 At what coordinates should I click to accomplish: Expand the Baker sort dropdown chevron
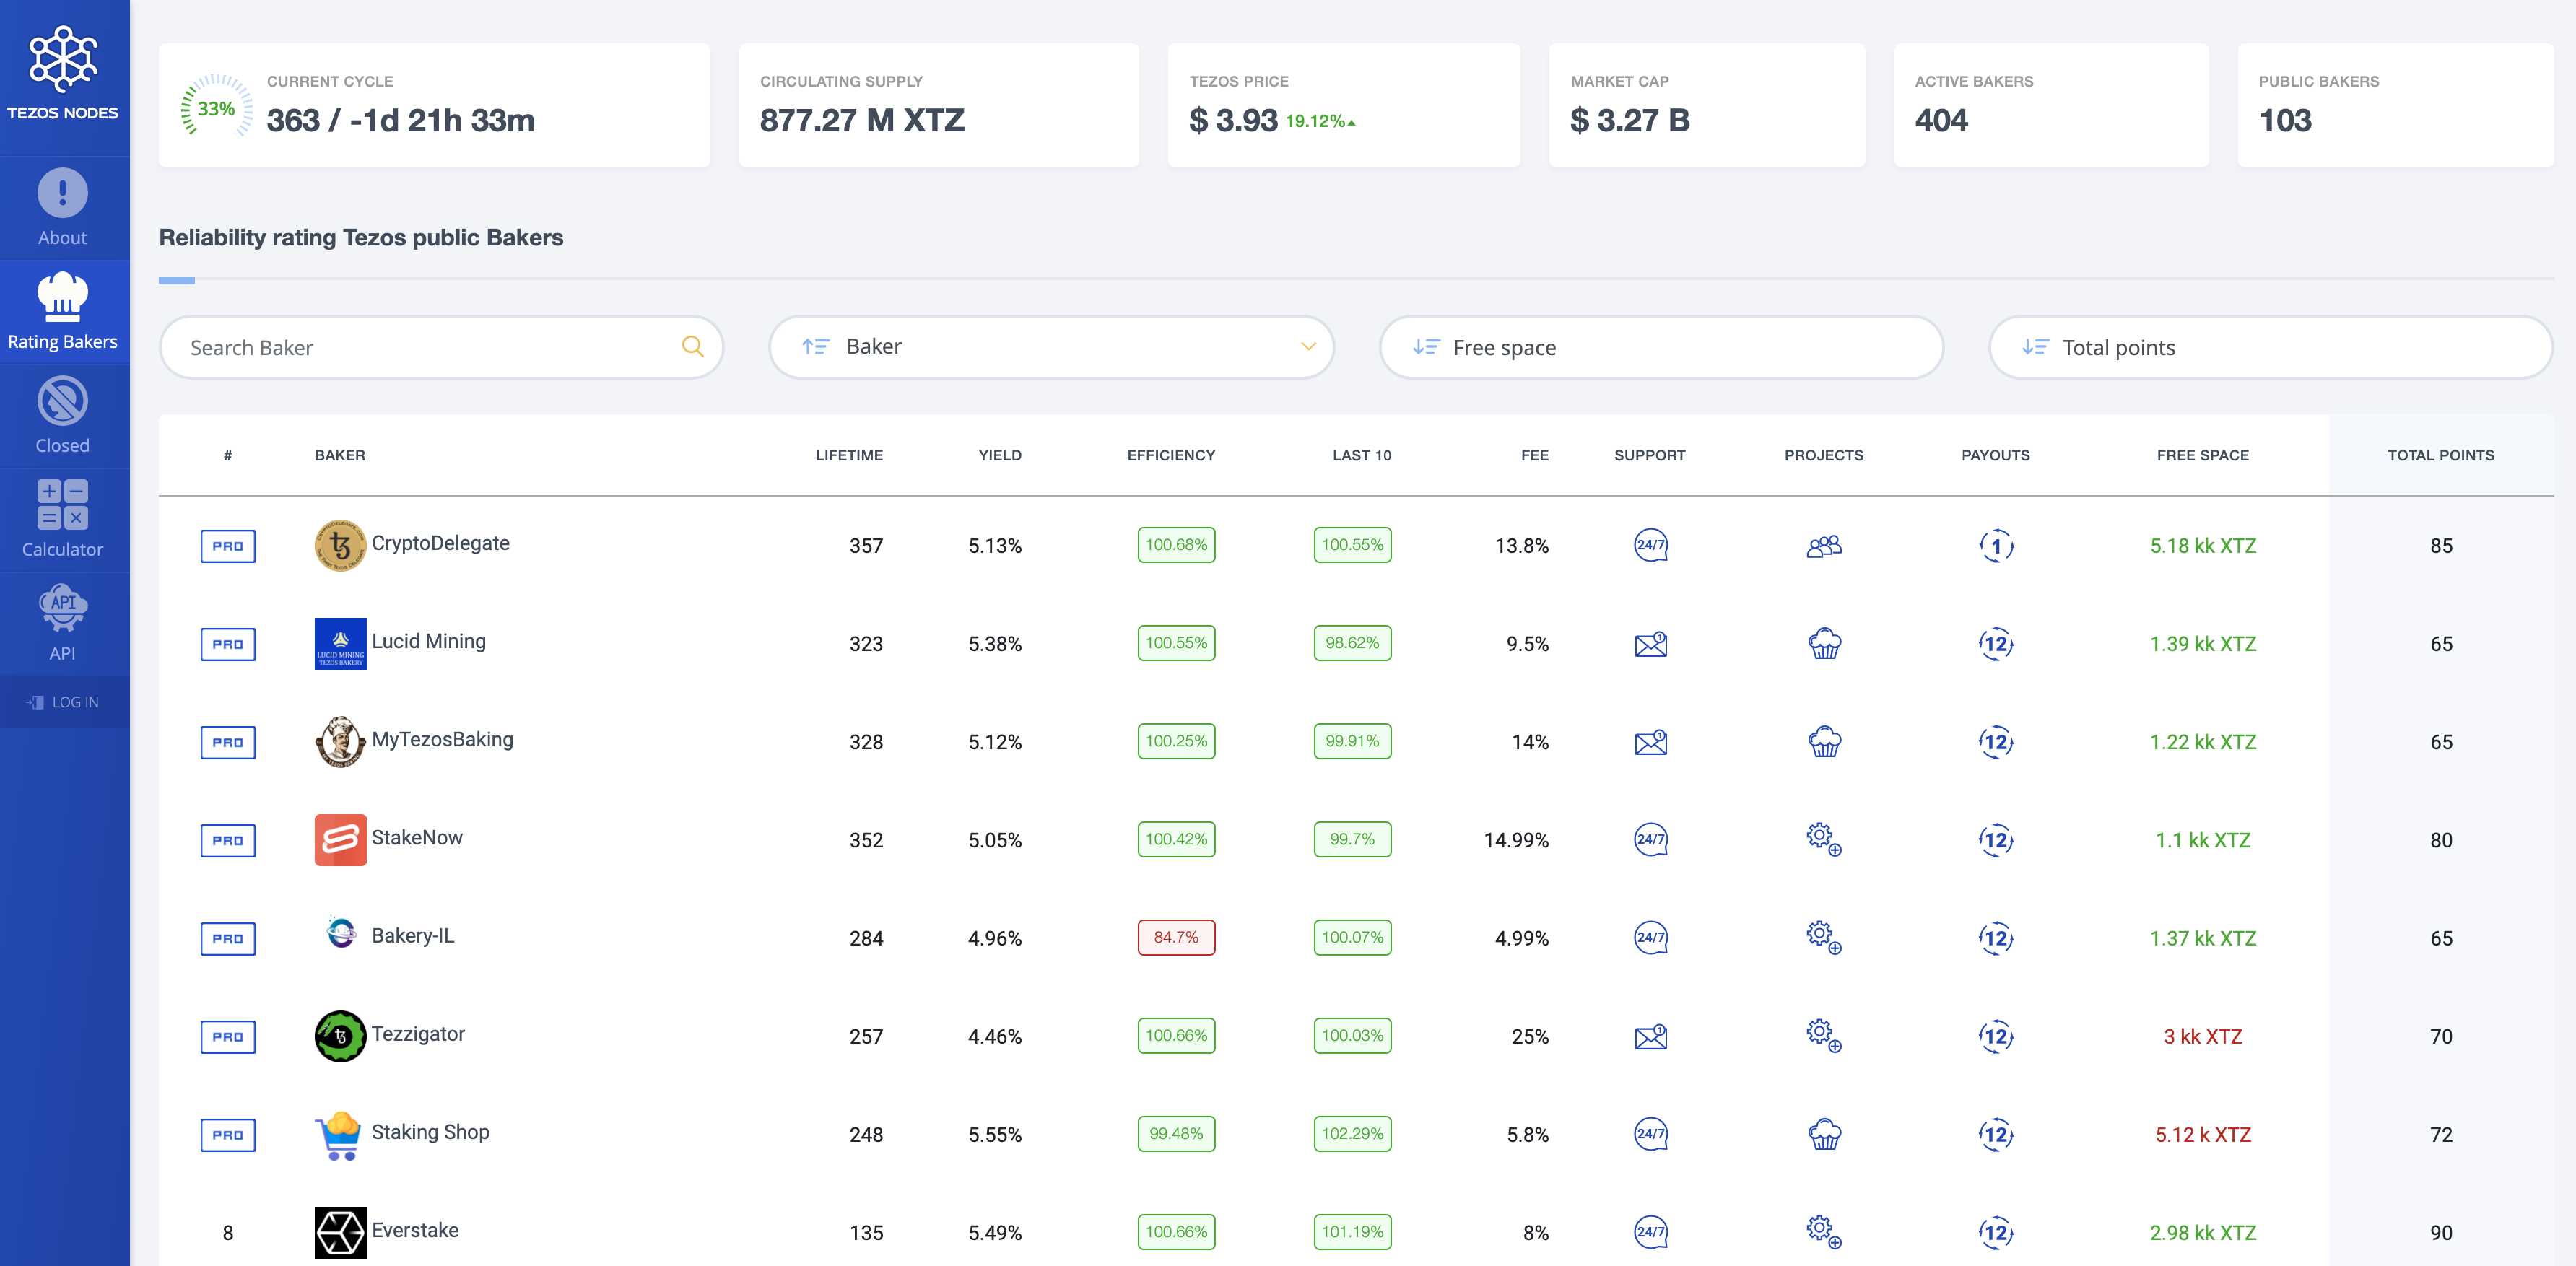1307,347
